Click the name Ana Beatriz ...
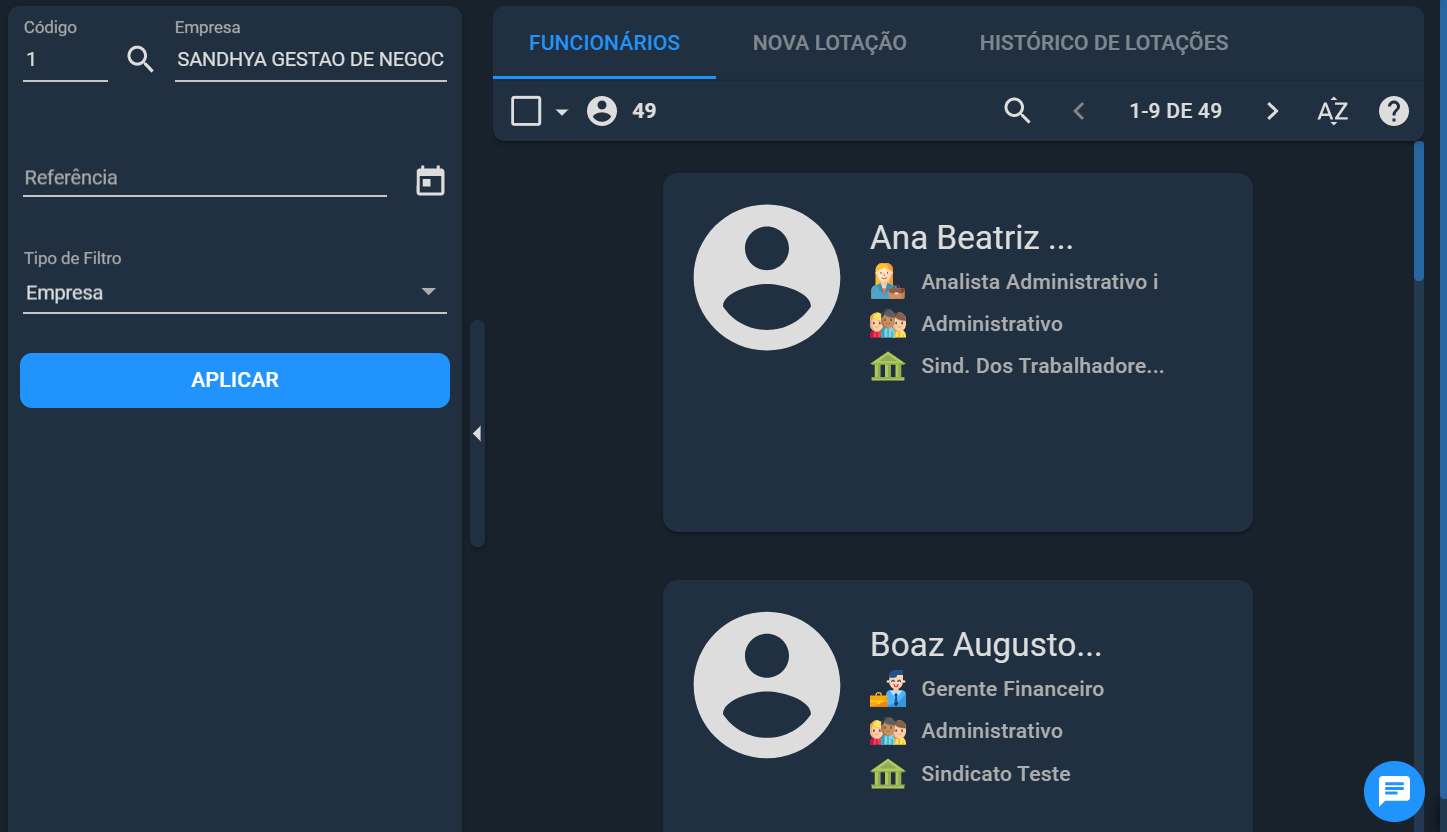The height and width of the screenshot is (832, 1447). [x=971, y=238]
